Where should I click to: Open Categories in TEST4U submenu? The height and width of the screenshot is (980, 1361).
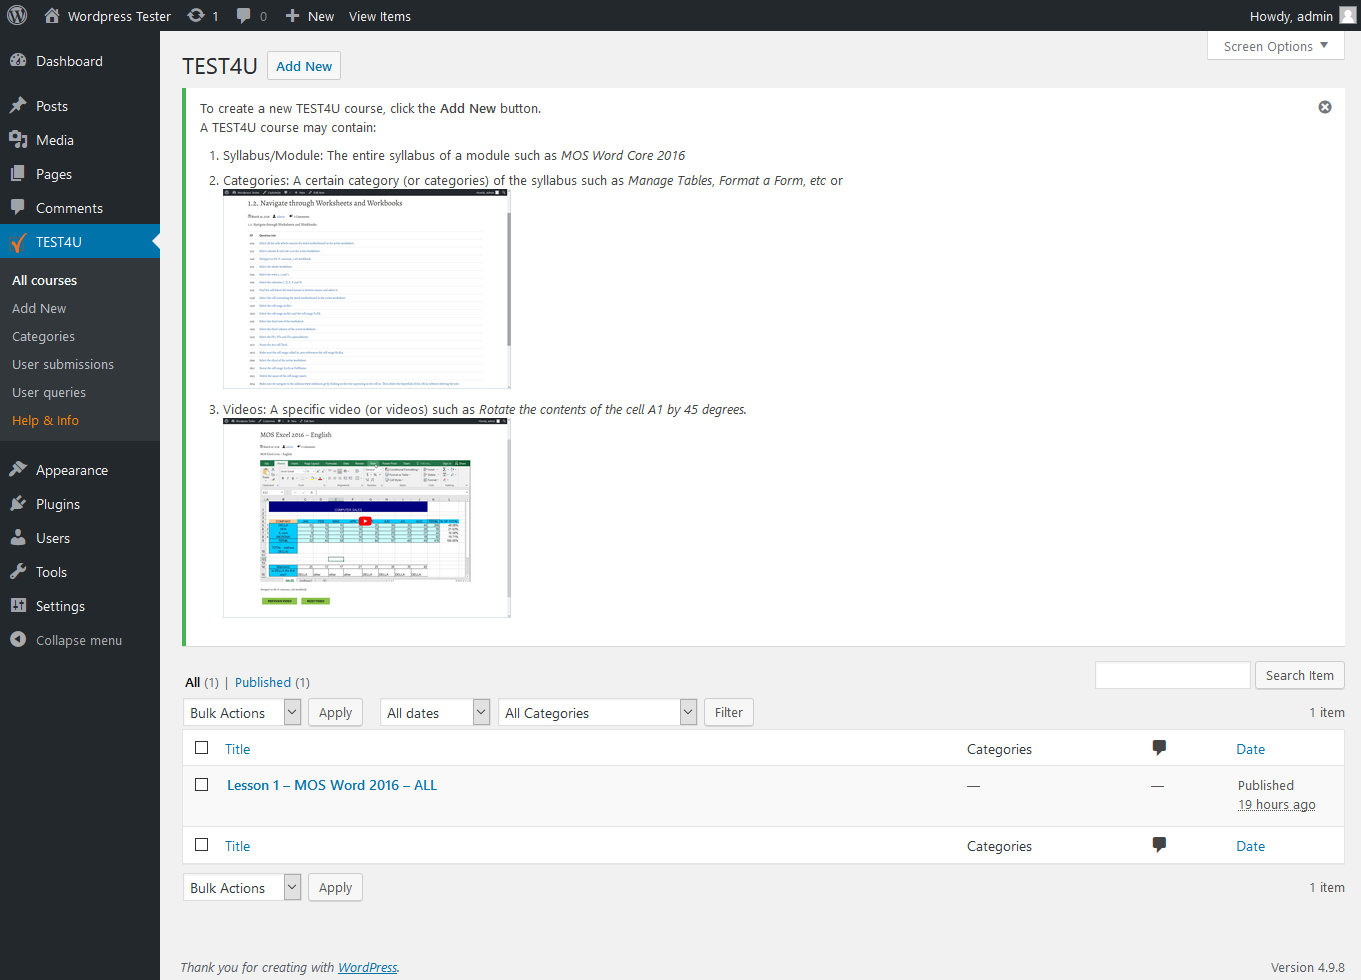[x=43, y=336]
